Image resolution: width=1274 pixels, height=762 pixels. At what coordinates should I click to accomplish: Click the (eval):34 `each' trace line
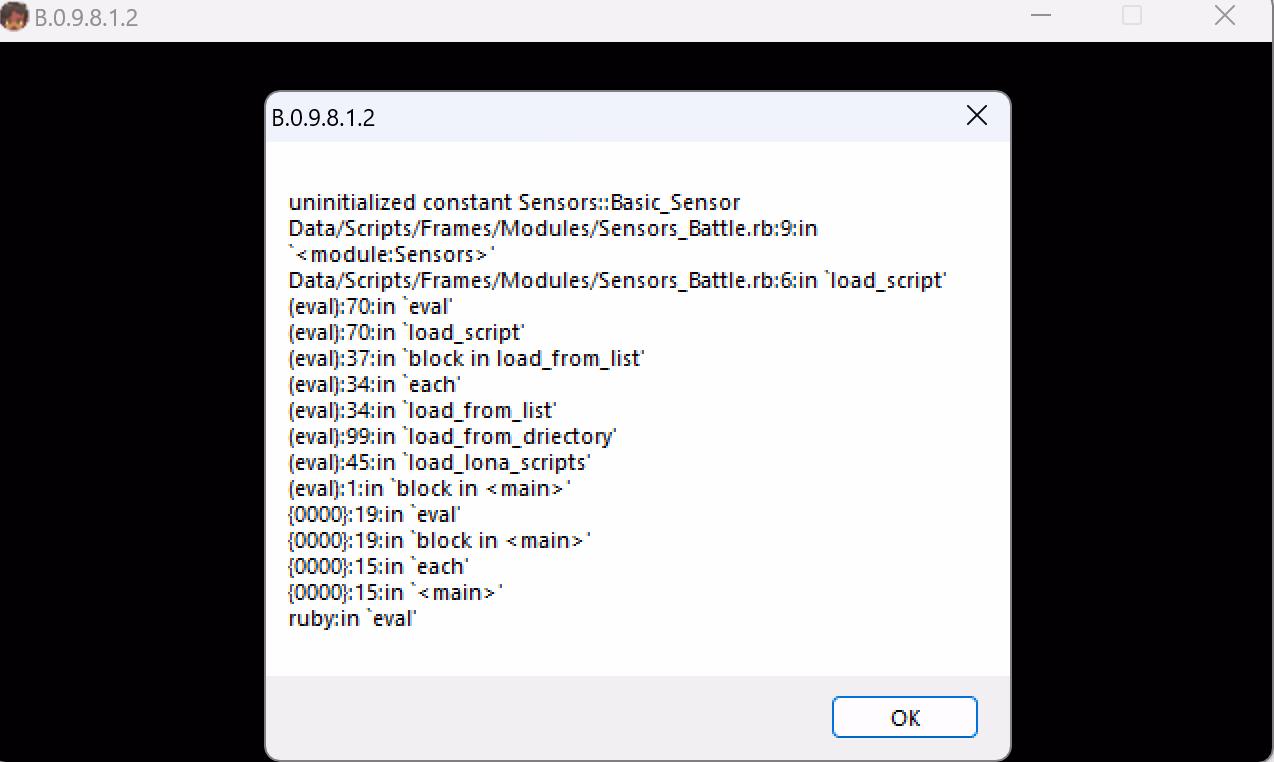(374, 385)
